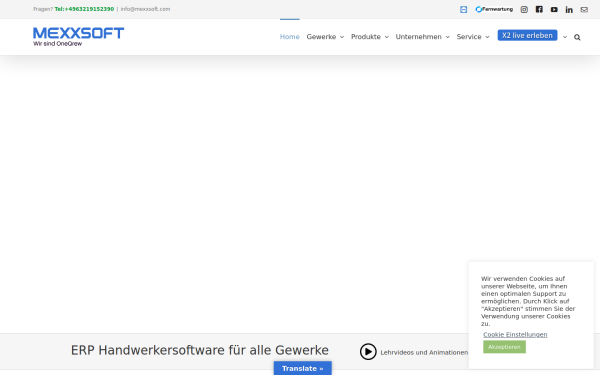Open the Translate » button
This screenshot has width=600, height=375.
(x=303, y=368)
